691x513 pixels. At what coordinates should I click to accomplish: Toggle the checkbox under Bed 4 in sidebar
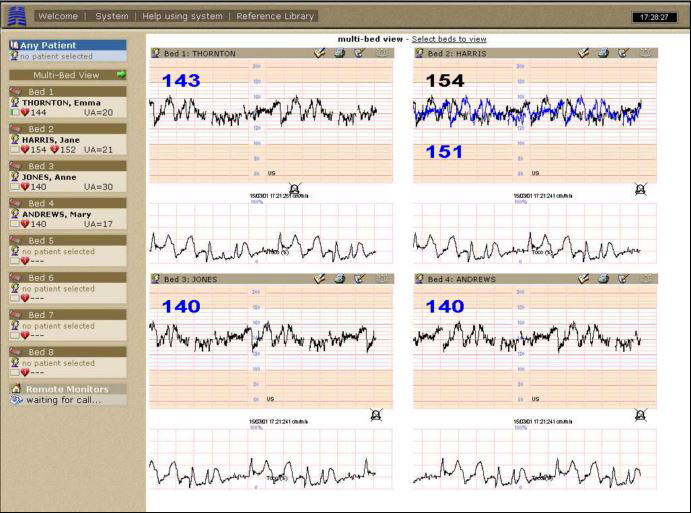coord(14,224)
